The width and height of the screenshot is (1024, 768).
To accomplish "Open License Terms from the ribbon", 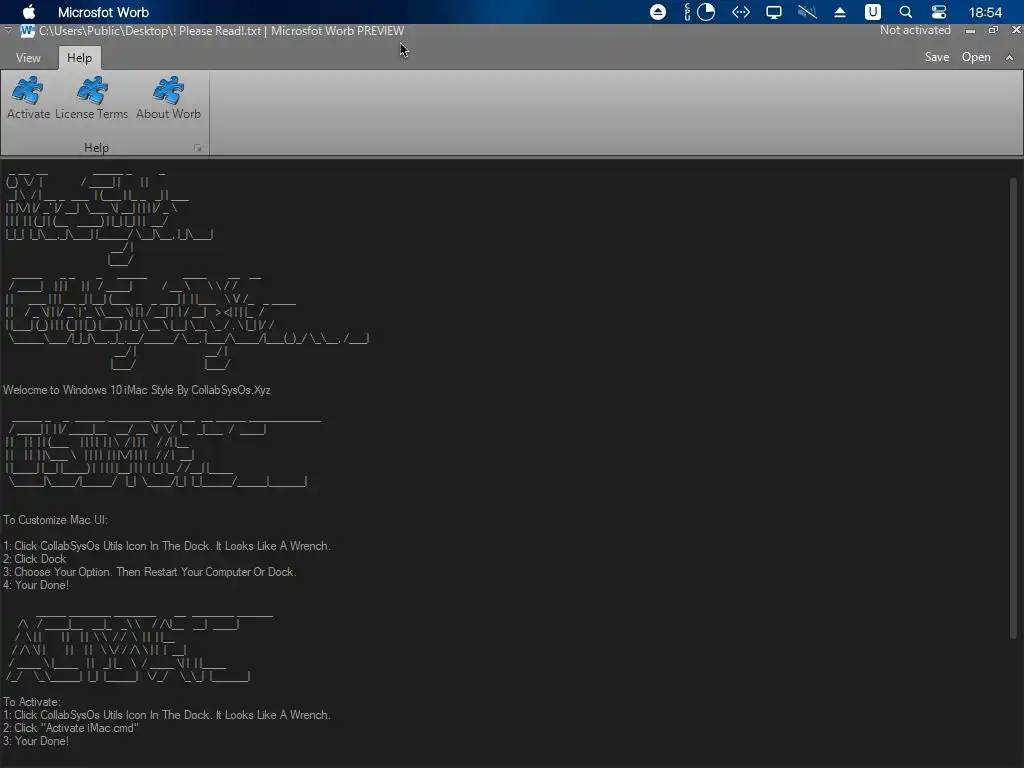I will pyautogui.click(x=91, y=98).
